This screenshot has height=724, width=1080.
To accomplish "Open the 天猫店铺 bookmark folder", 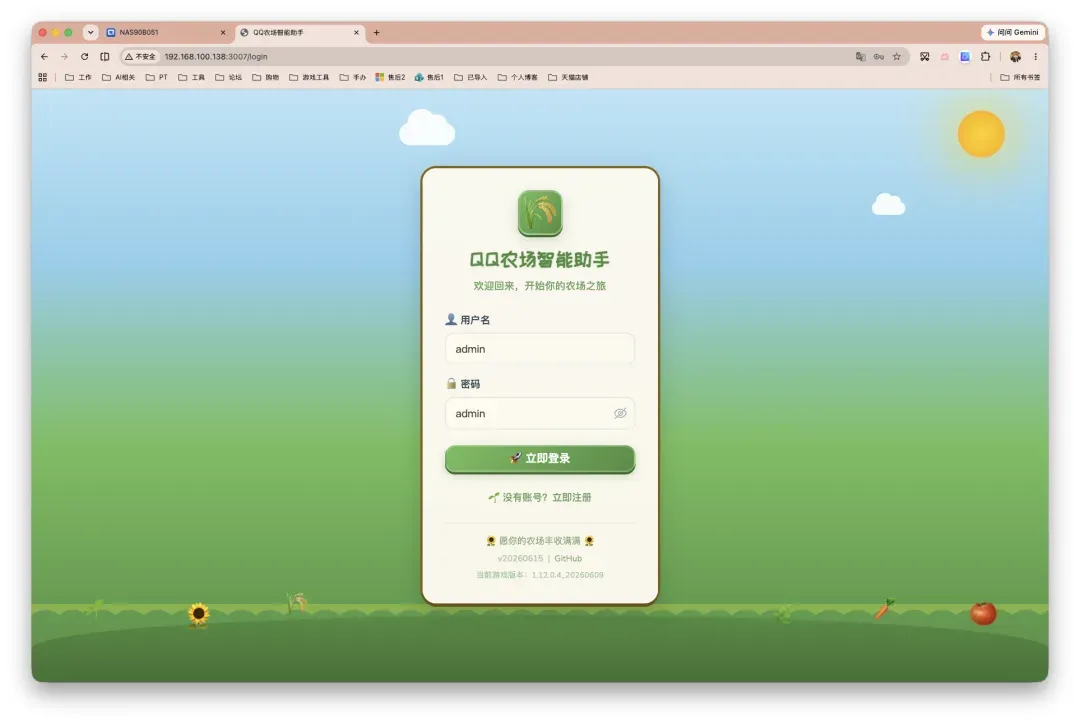I will (x=568, y=77).
